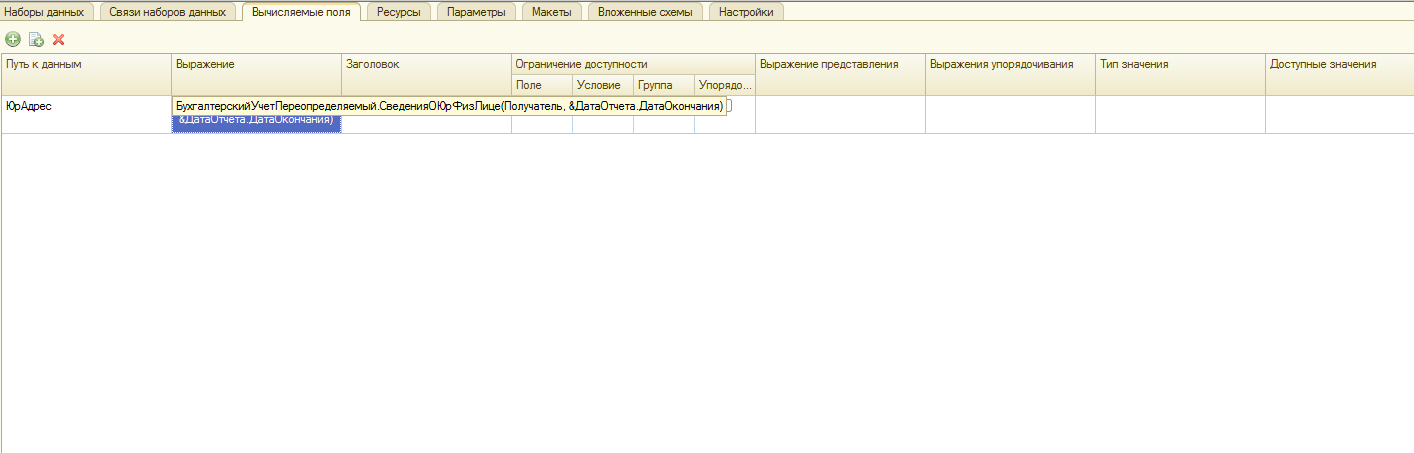
Task: Click the Выражение представления cell in ЮрАдрес row
Action: [x=840, y=114]
